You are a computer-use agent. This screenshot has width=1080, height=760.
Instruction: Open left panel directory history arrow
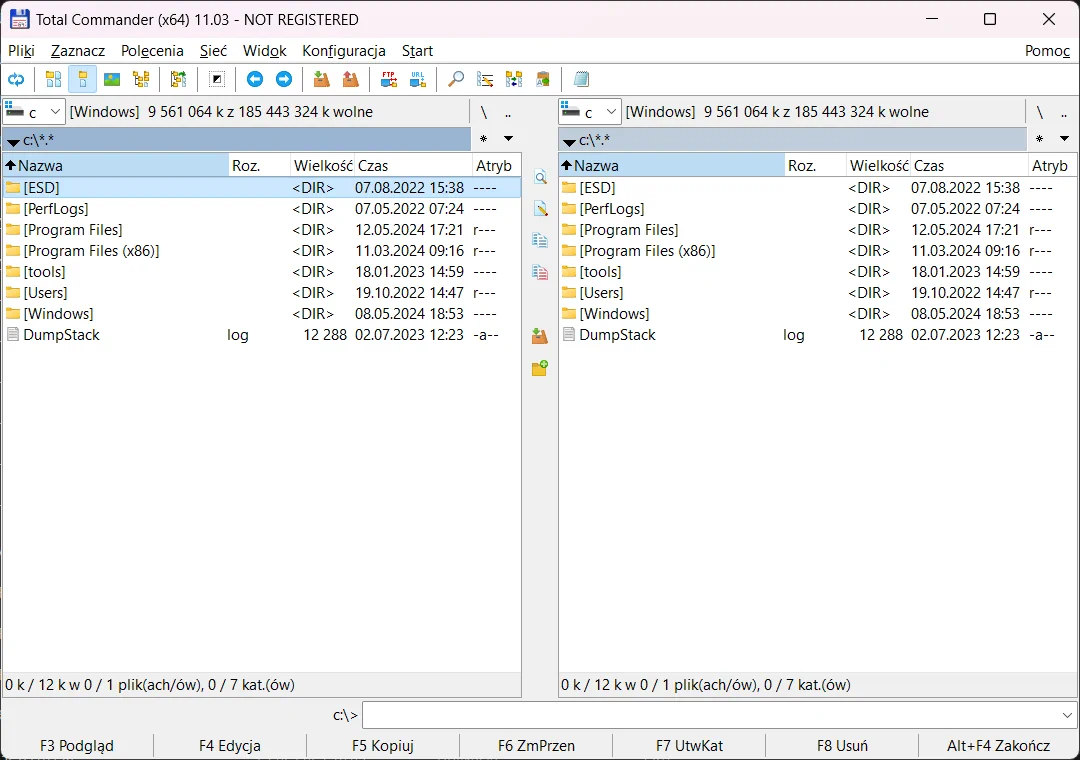click(x=508, y=138)
